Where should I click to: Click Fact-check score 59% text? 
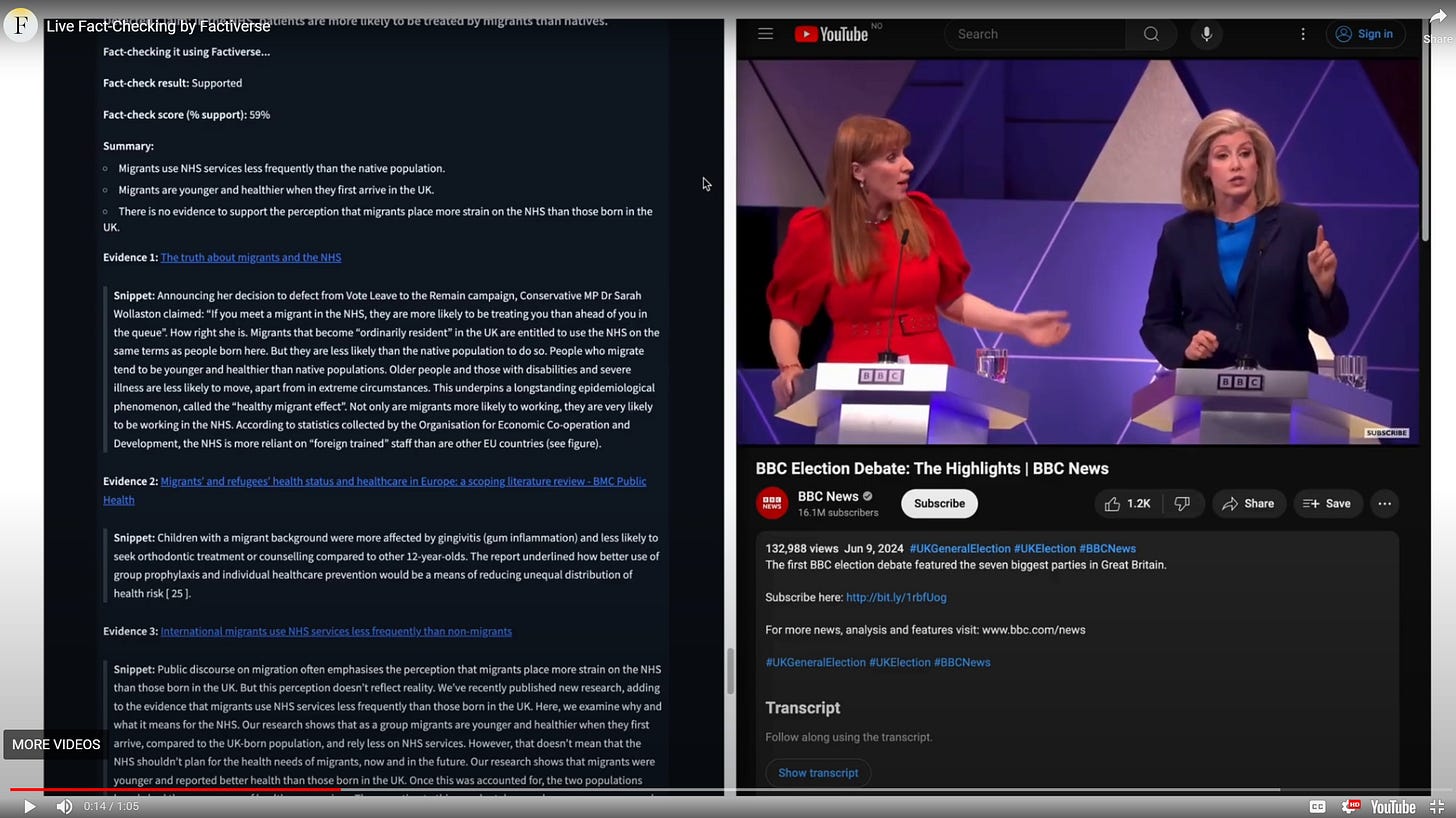(x=186, y=115)
